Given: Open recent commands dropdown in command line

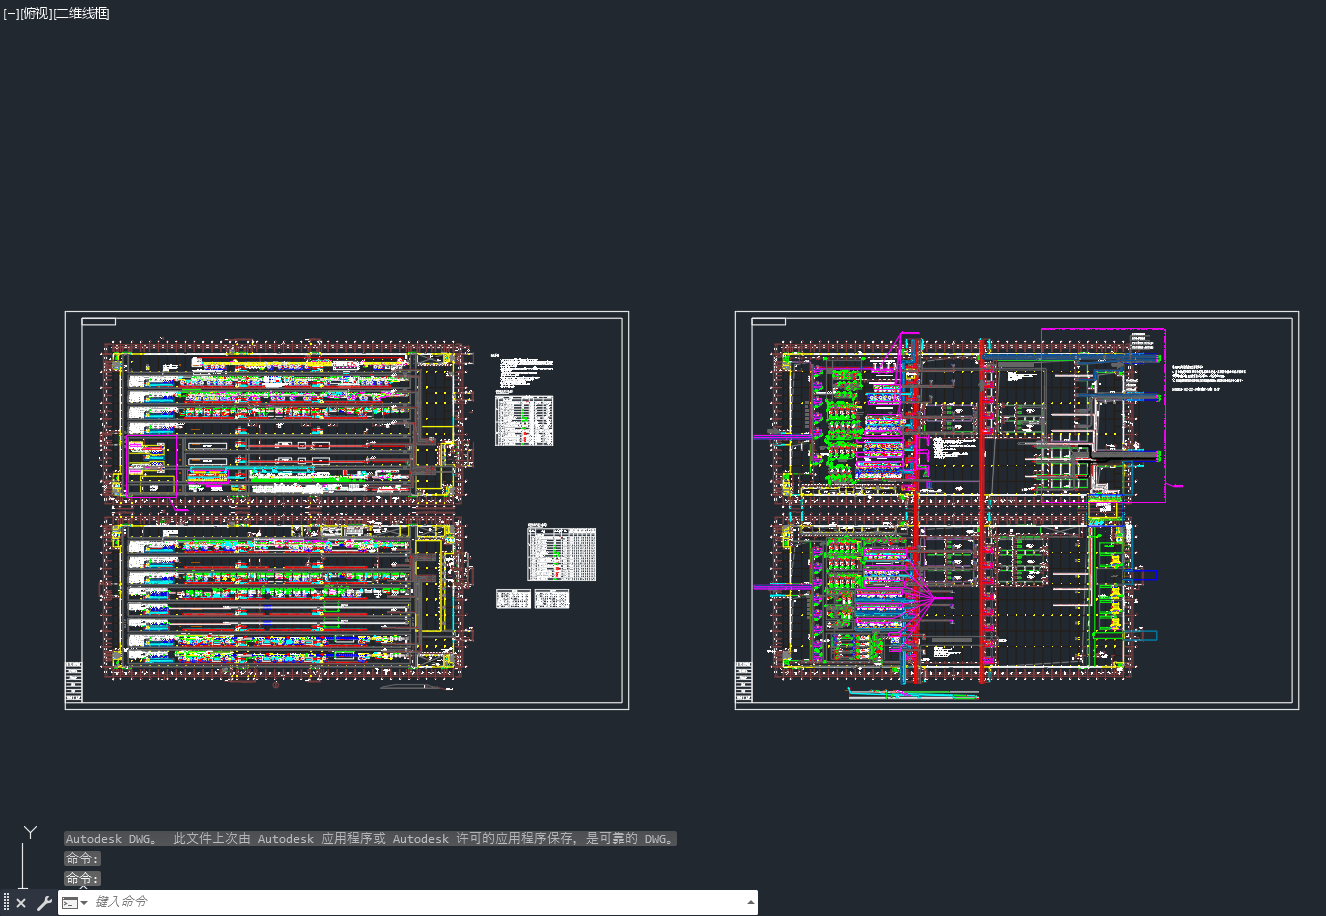Looking at the screenshot, I should point(75,903).
